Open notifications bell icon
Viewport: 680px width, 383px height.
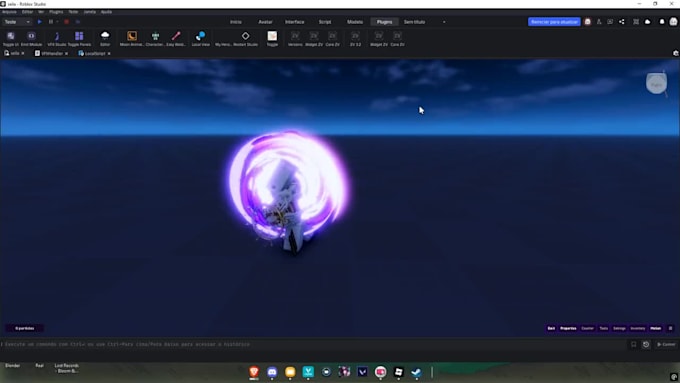point(662,22)
